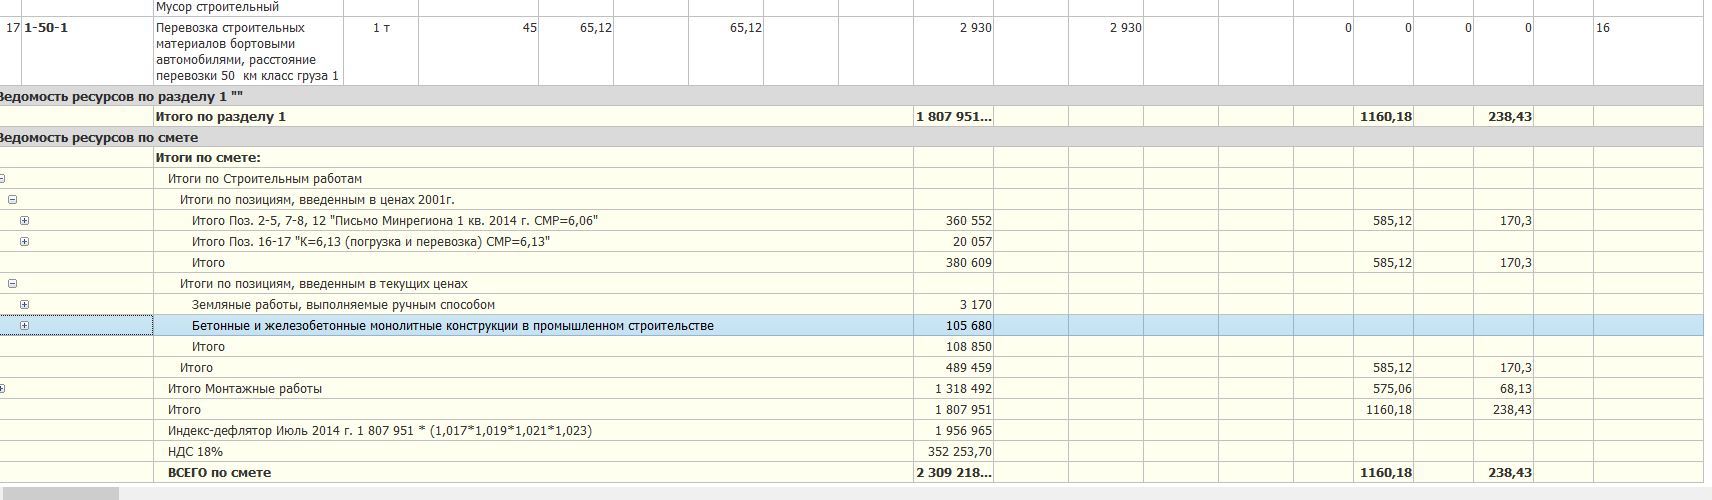This screenshot has height=500, width=1712.
Task: Select position code '1-50-1' cell
Action: 46,28
